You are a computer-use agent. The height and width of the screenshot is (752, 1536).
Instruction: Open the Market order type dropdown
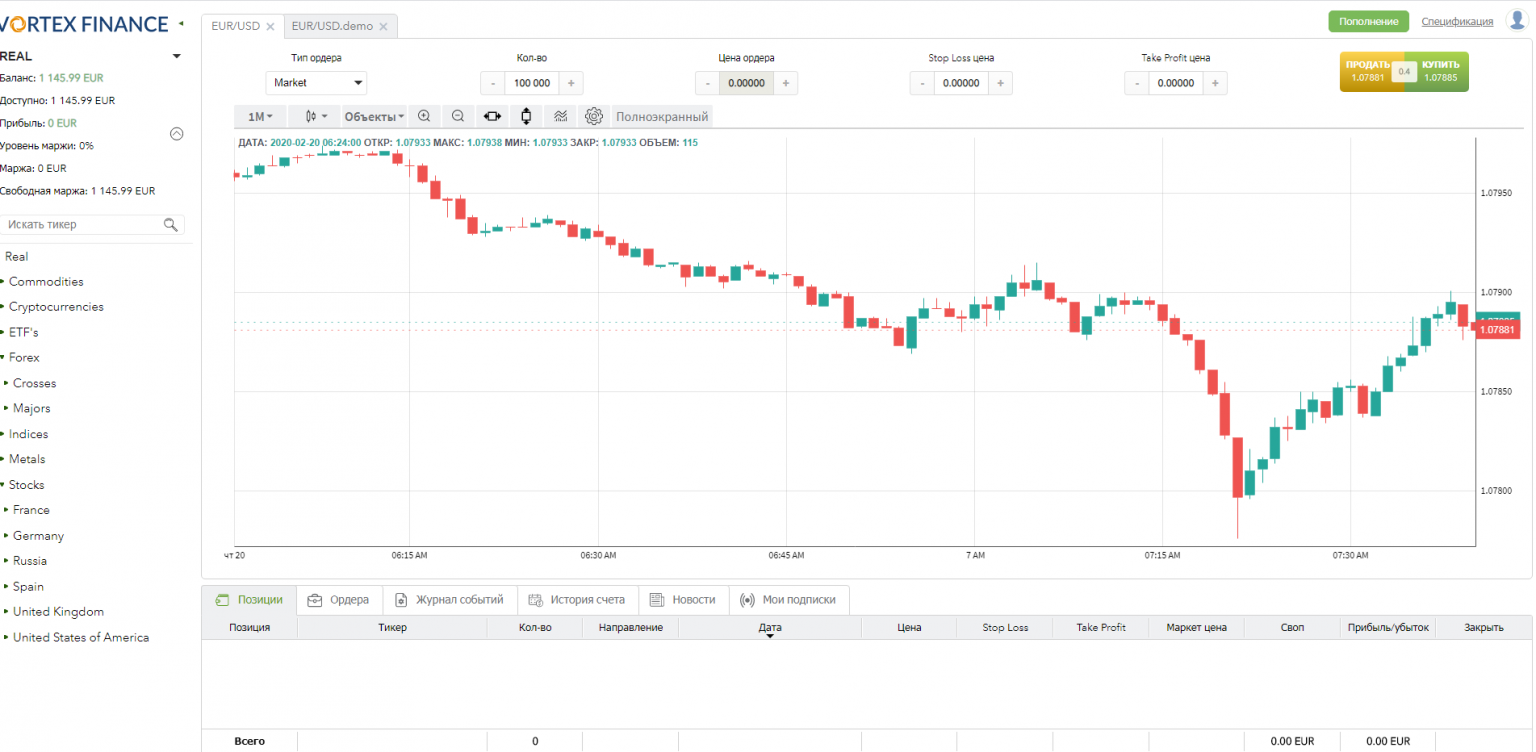pos(316,83)
